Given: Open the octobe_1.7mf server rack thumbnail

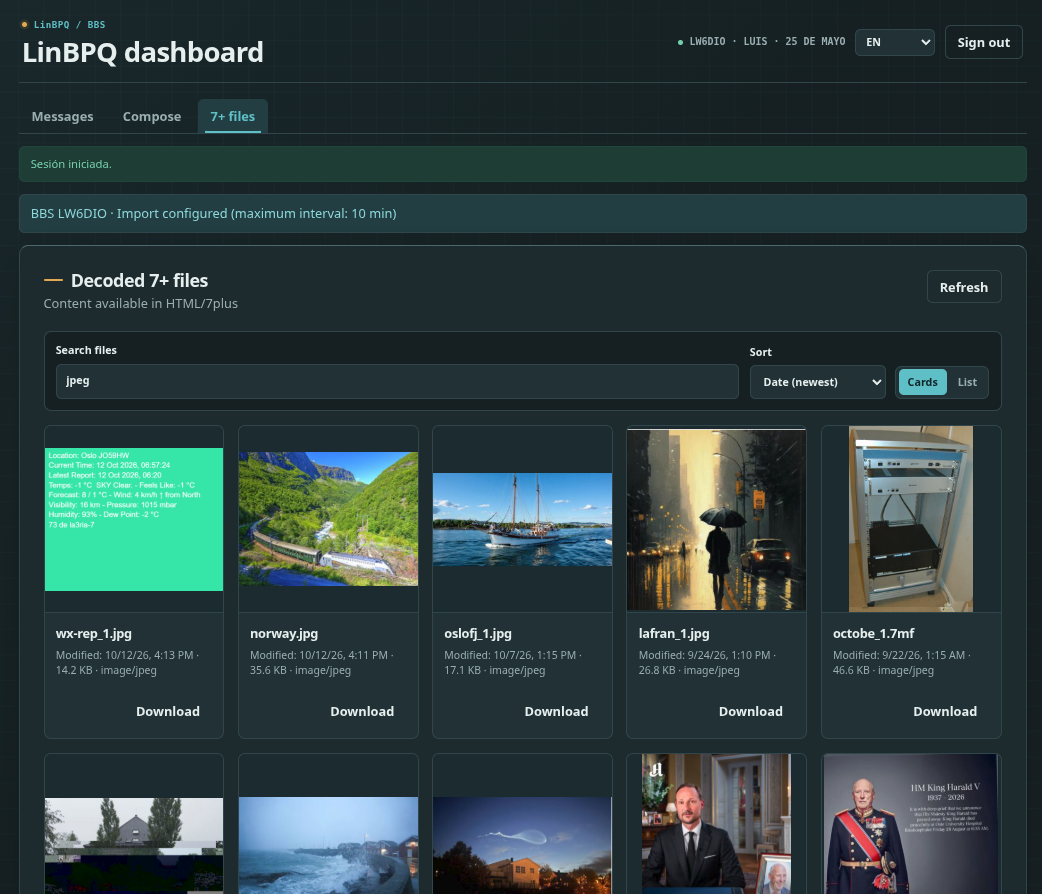Looking at the screenshot, I should tap(910, 519).
